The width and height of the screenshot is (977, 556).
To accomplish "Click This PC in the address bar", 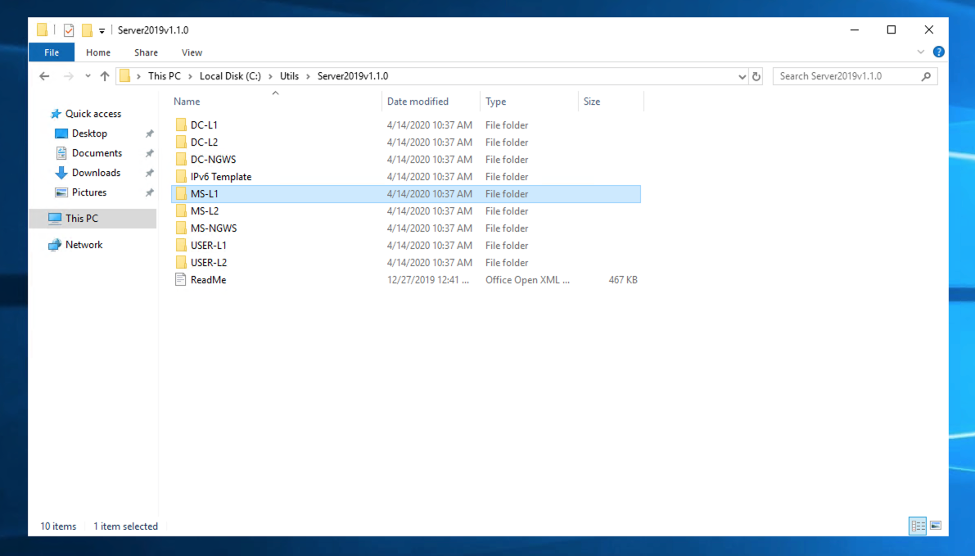I will coord(164,76).
